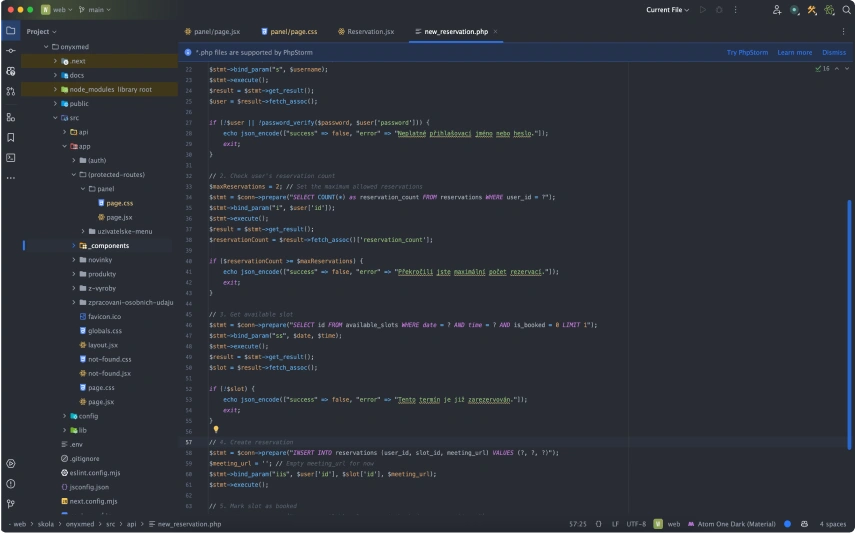
Task: Open the Commit tool window icon
Action: coord(11,51)
